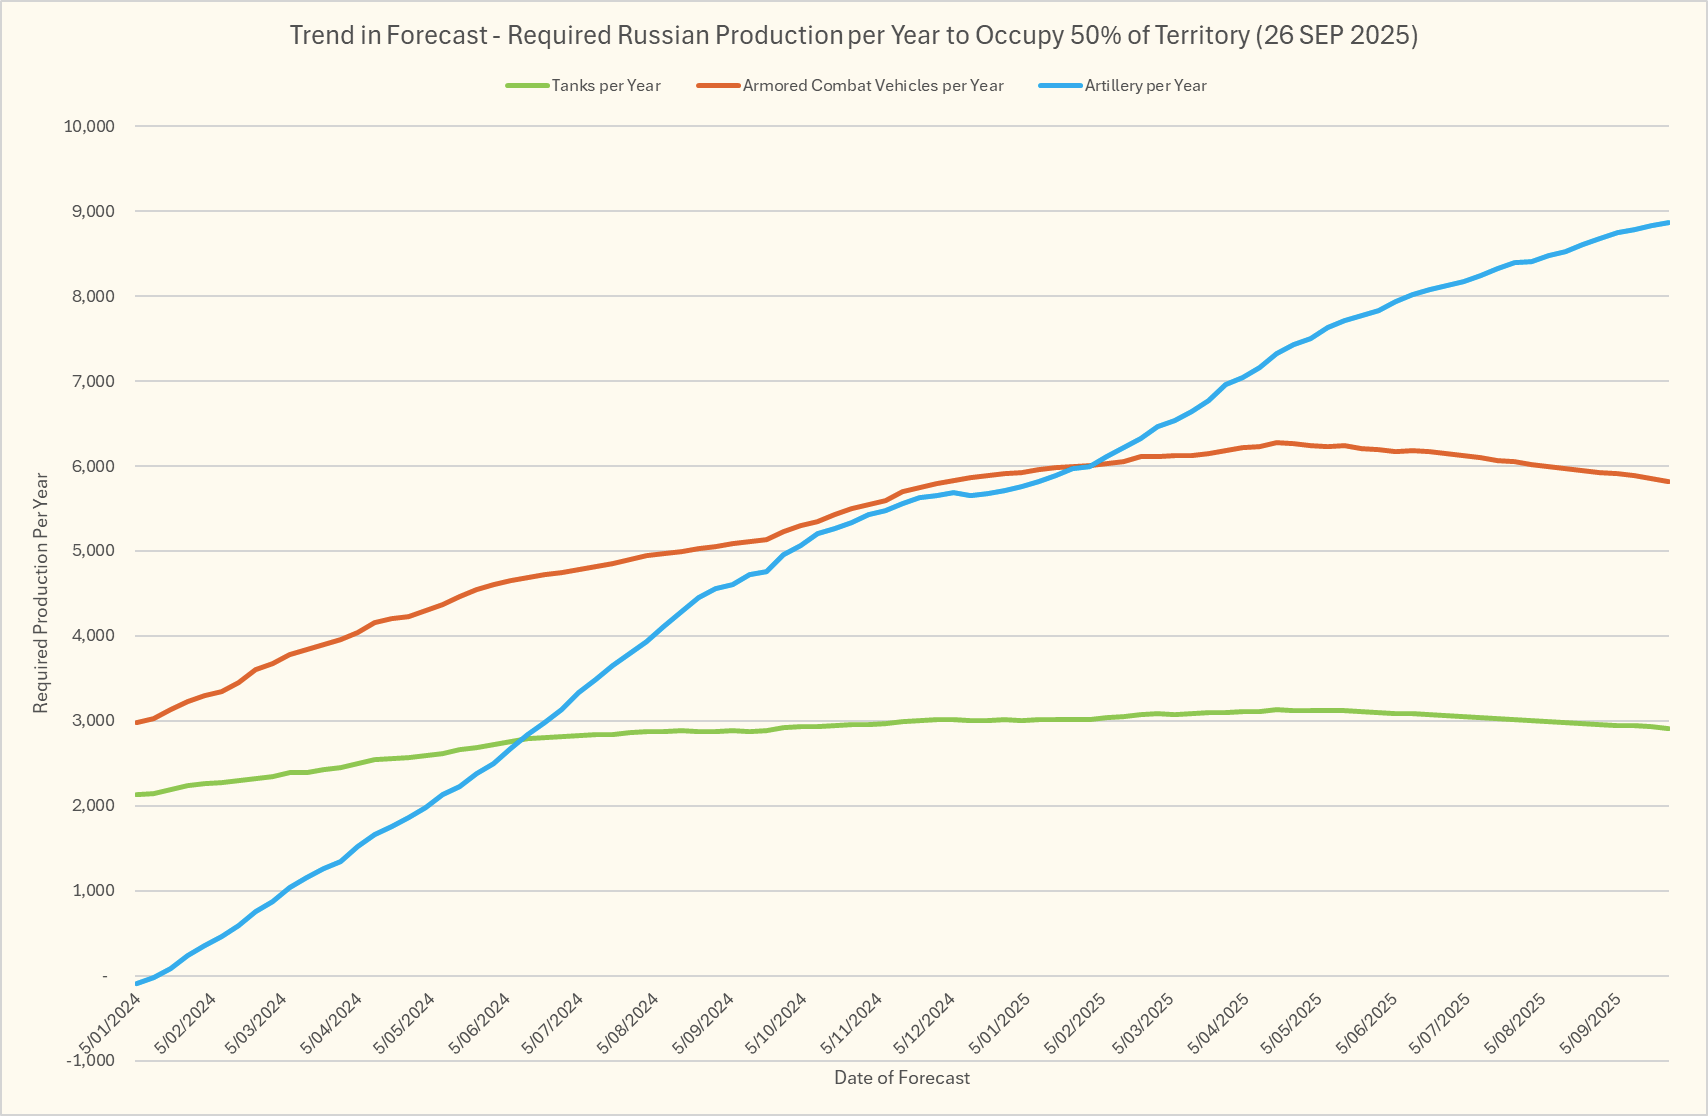Click the 5/01/2024 date label
Viewport: 1708px width, 1116px height.
[x=112, y=1023]
